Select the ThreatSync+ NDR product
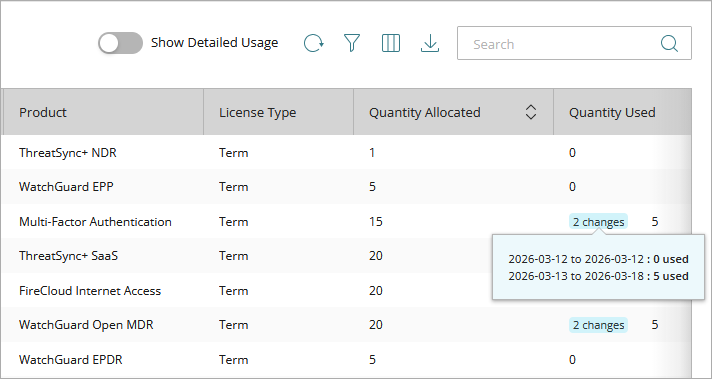This screenshot has width=712, height=379. click(68, 153)
